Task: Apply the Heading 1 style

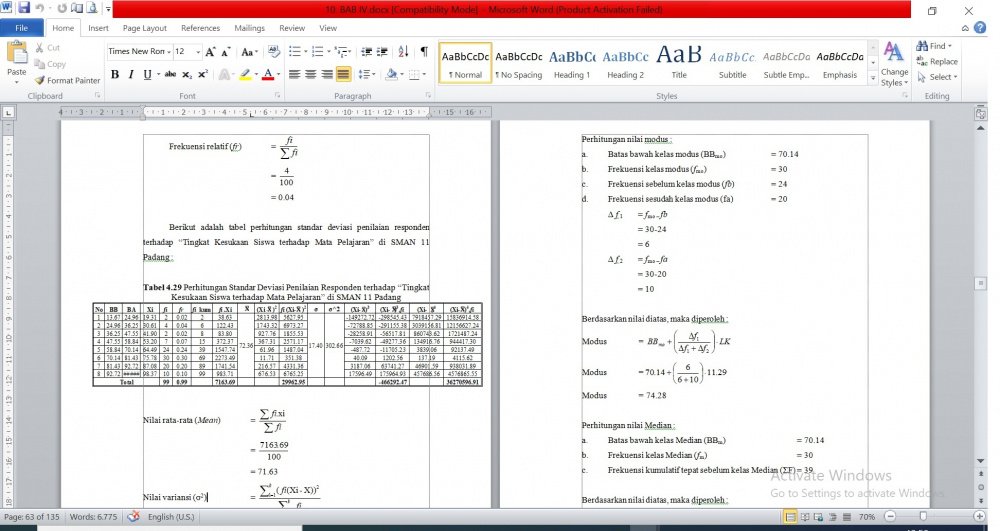Action: coord(572,64)
